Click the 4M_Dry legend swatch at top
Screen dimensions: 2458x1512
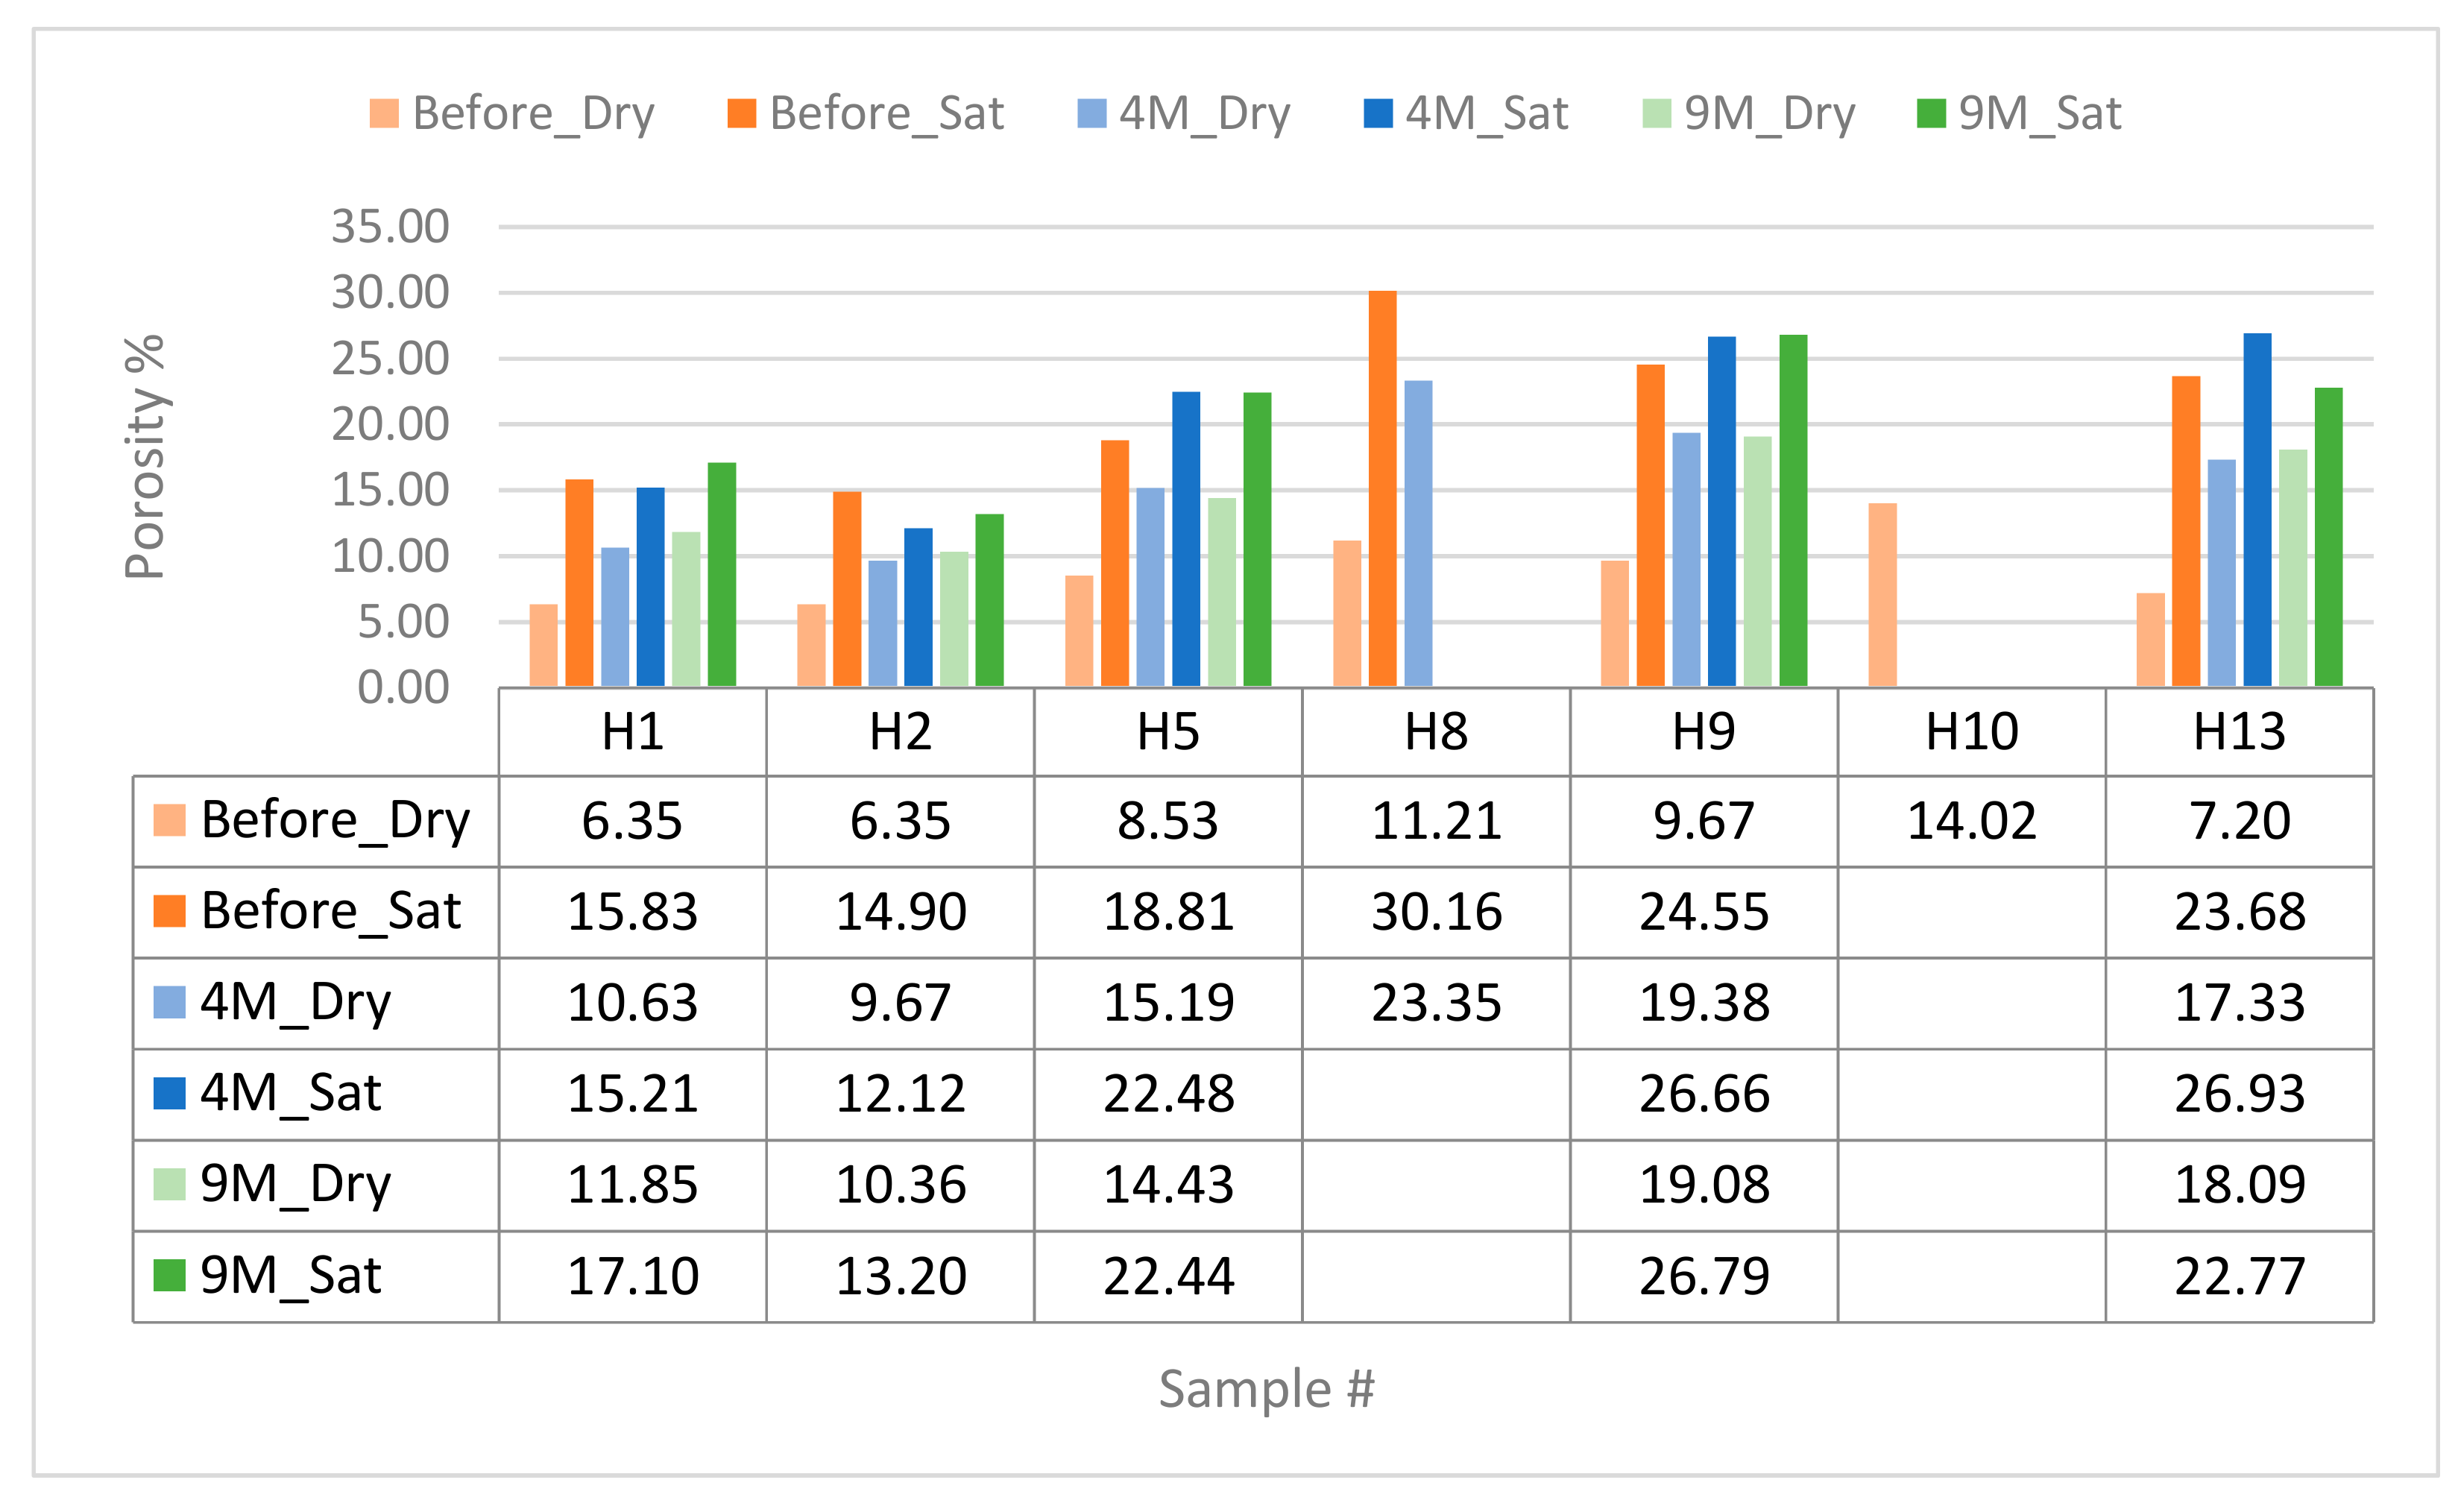pyautogui.click(x=1091, y=113)
